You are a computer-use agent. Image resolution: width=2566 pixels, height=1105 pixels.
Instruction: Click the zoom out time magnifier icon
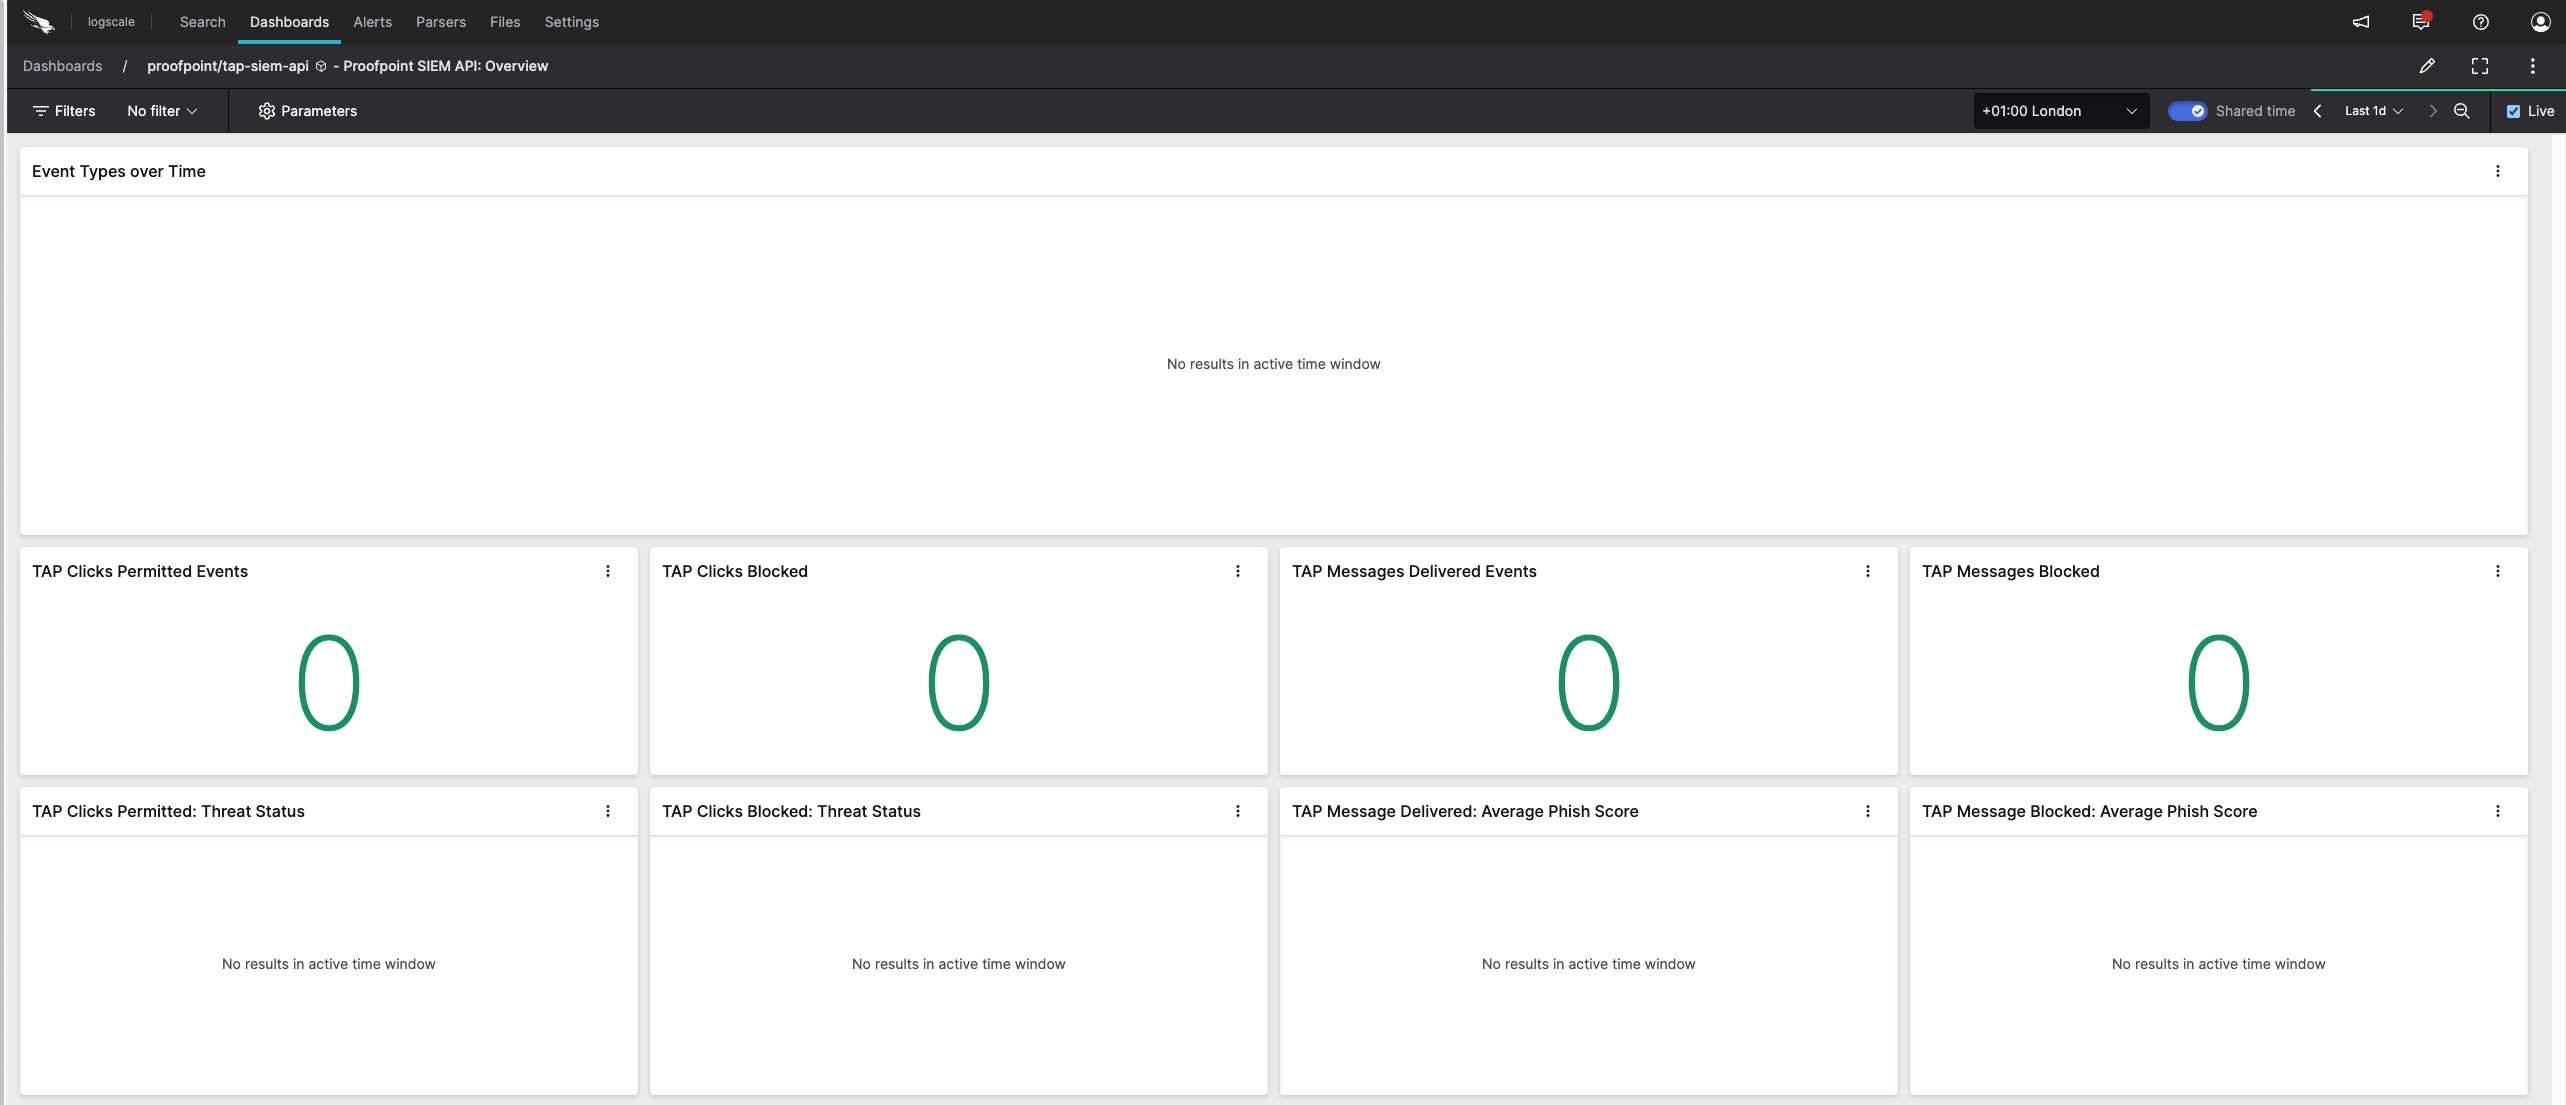pyautogui.click(x=2462, y=111)
